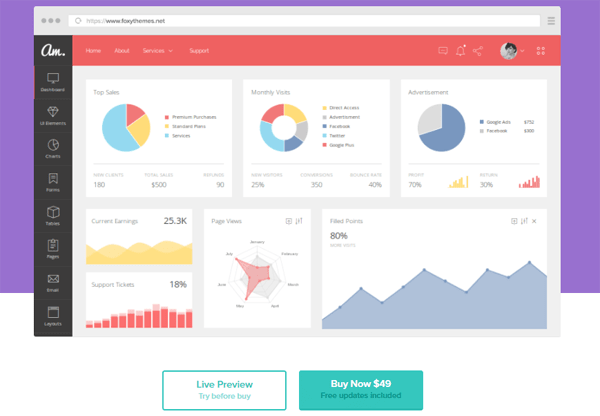Open the user avatar dropdown arrow
The height and width of the screenshot is (416, 600).
(x=522, y=51)
